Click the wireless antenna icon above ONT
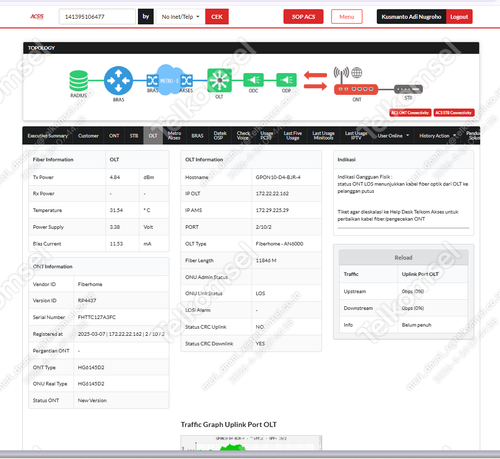Viewport: 500px width, 459px height. (341, 75)
